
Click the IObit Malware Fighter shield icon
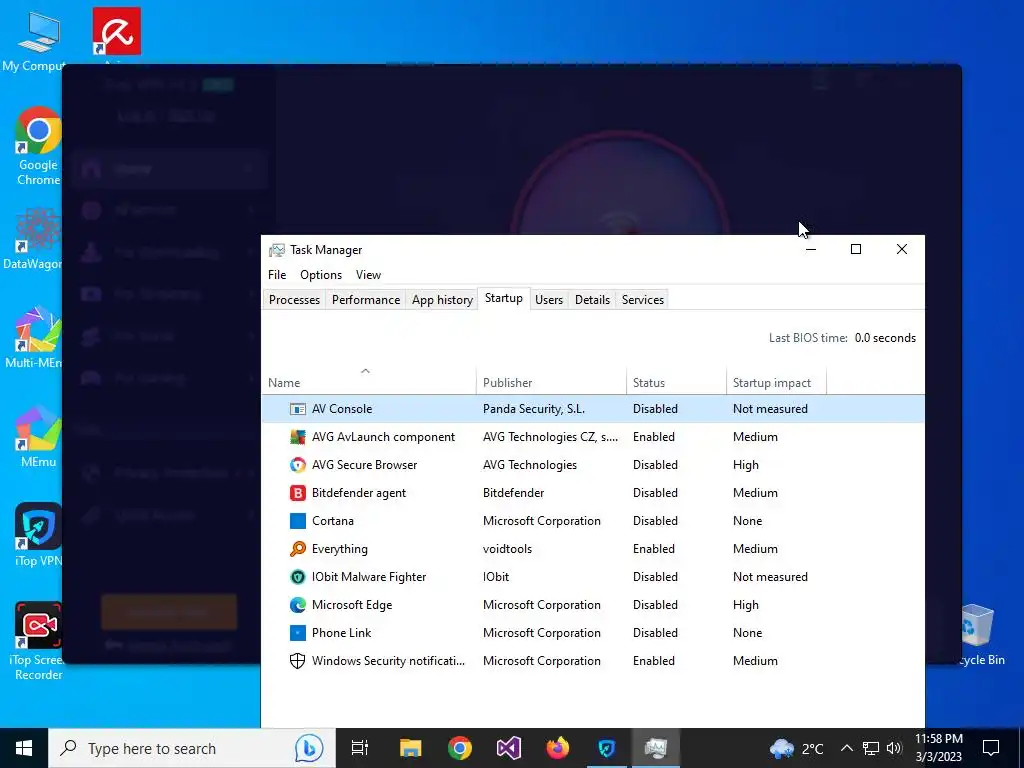tap(298, 577)
